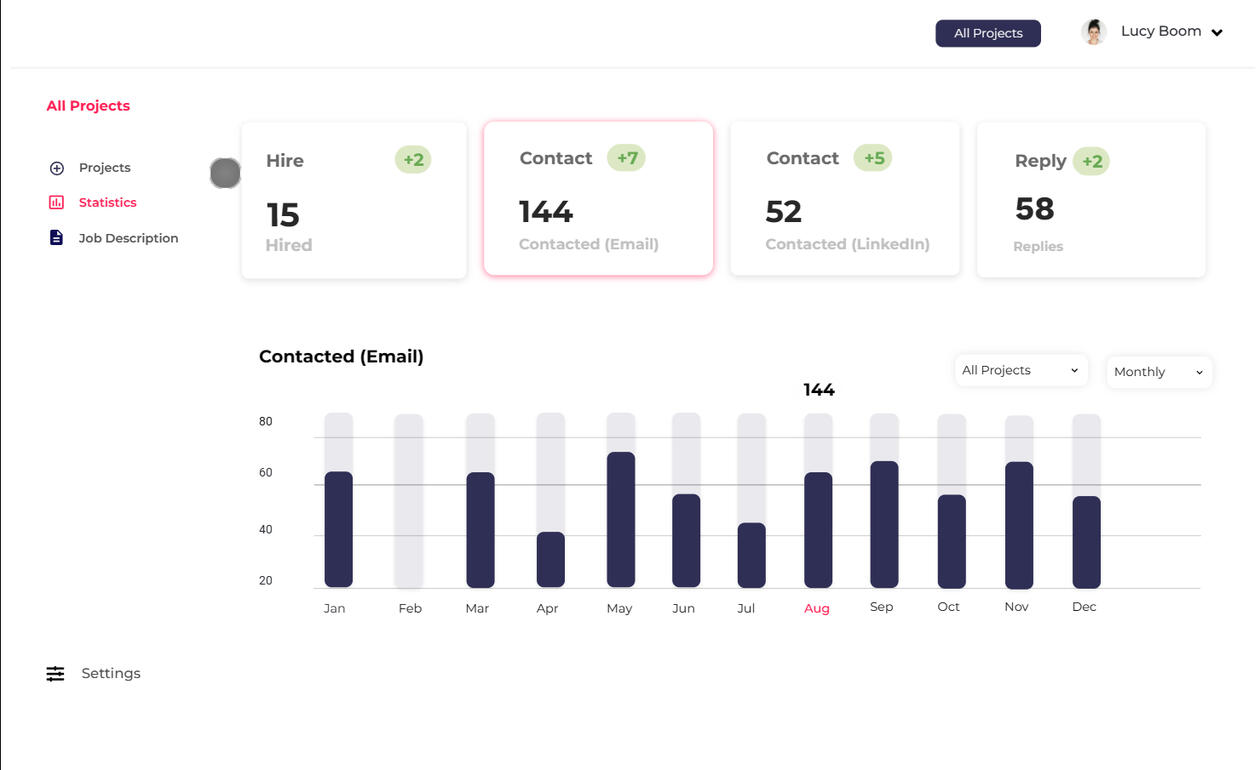Open the Statistics menu item

tap(107, 203)
